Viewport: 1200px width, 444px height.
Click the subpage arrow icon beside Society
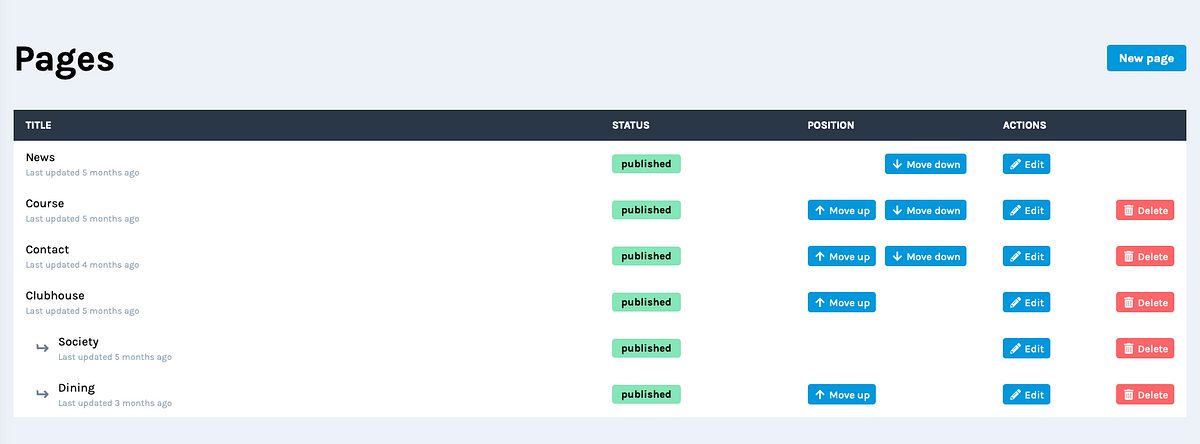42,348
